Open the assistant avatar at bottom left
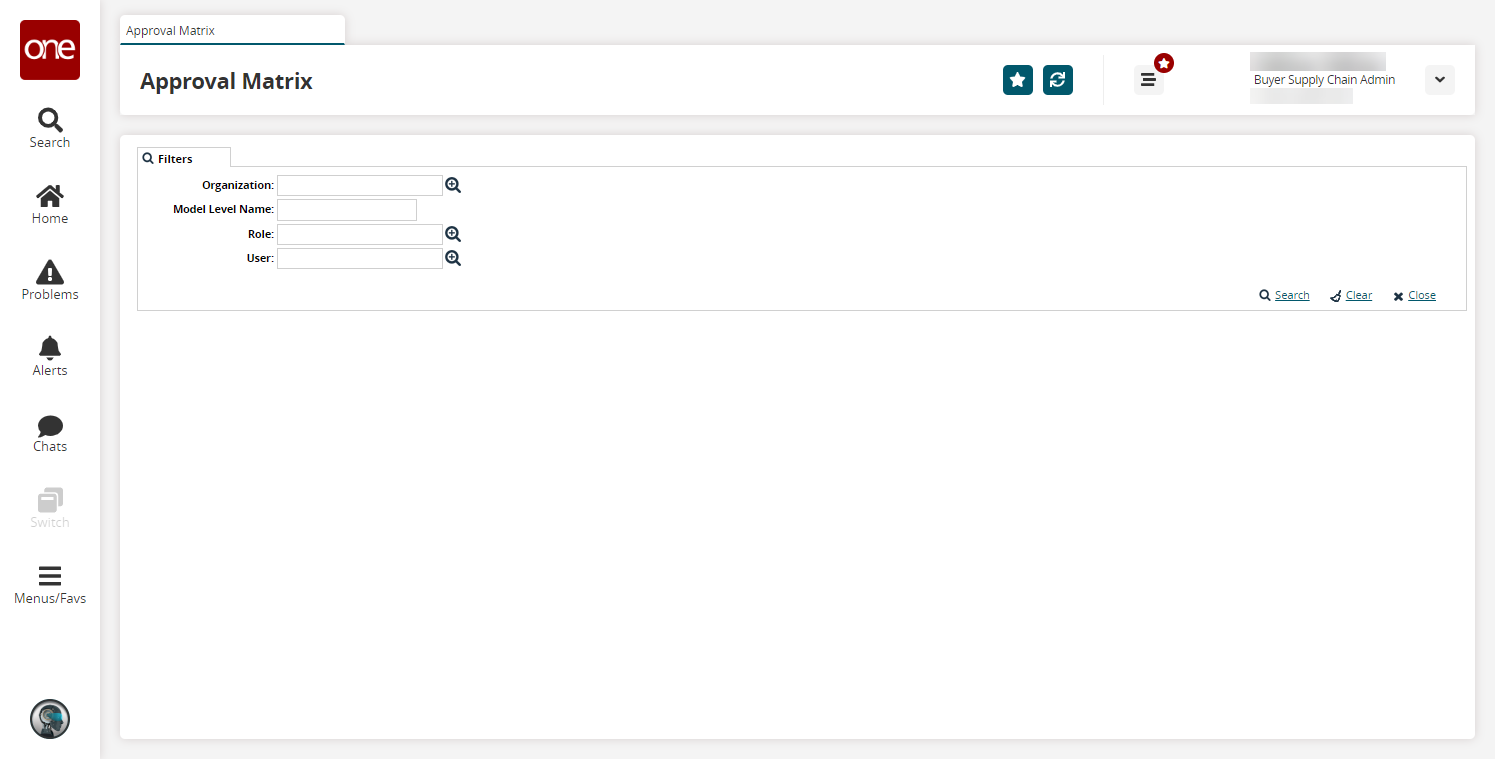 click(x=50, y=719)
